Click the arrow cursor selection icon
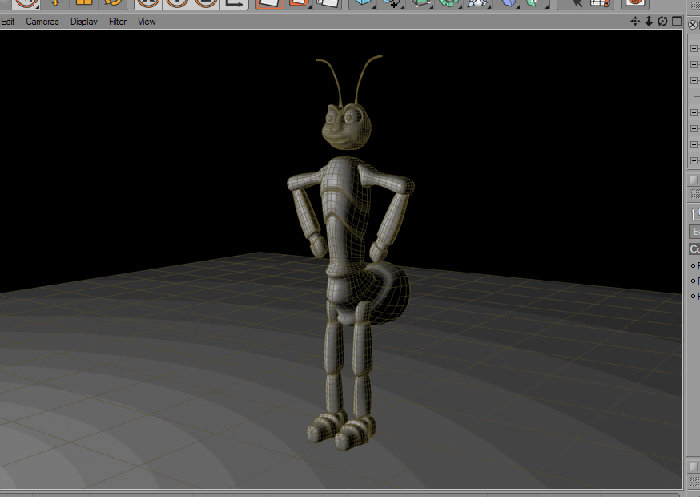This screenshot has height=497, width=700. pos(577,4)
